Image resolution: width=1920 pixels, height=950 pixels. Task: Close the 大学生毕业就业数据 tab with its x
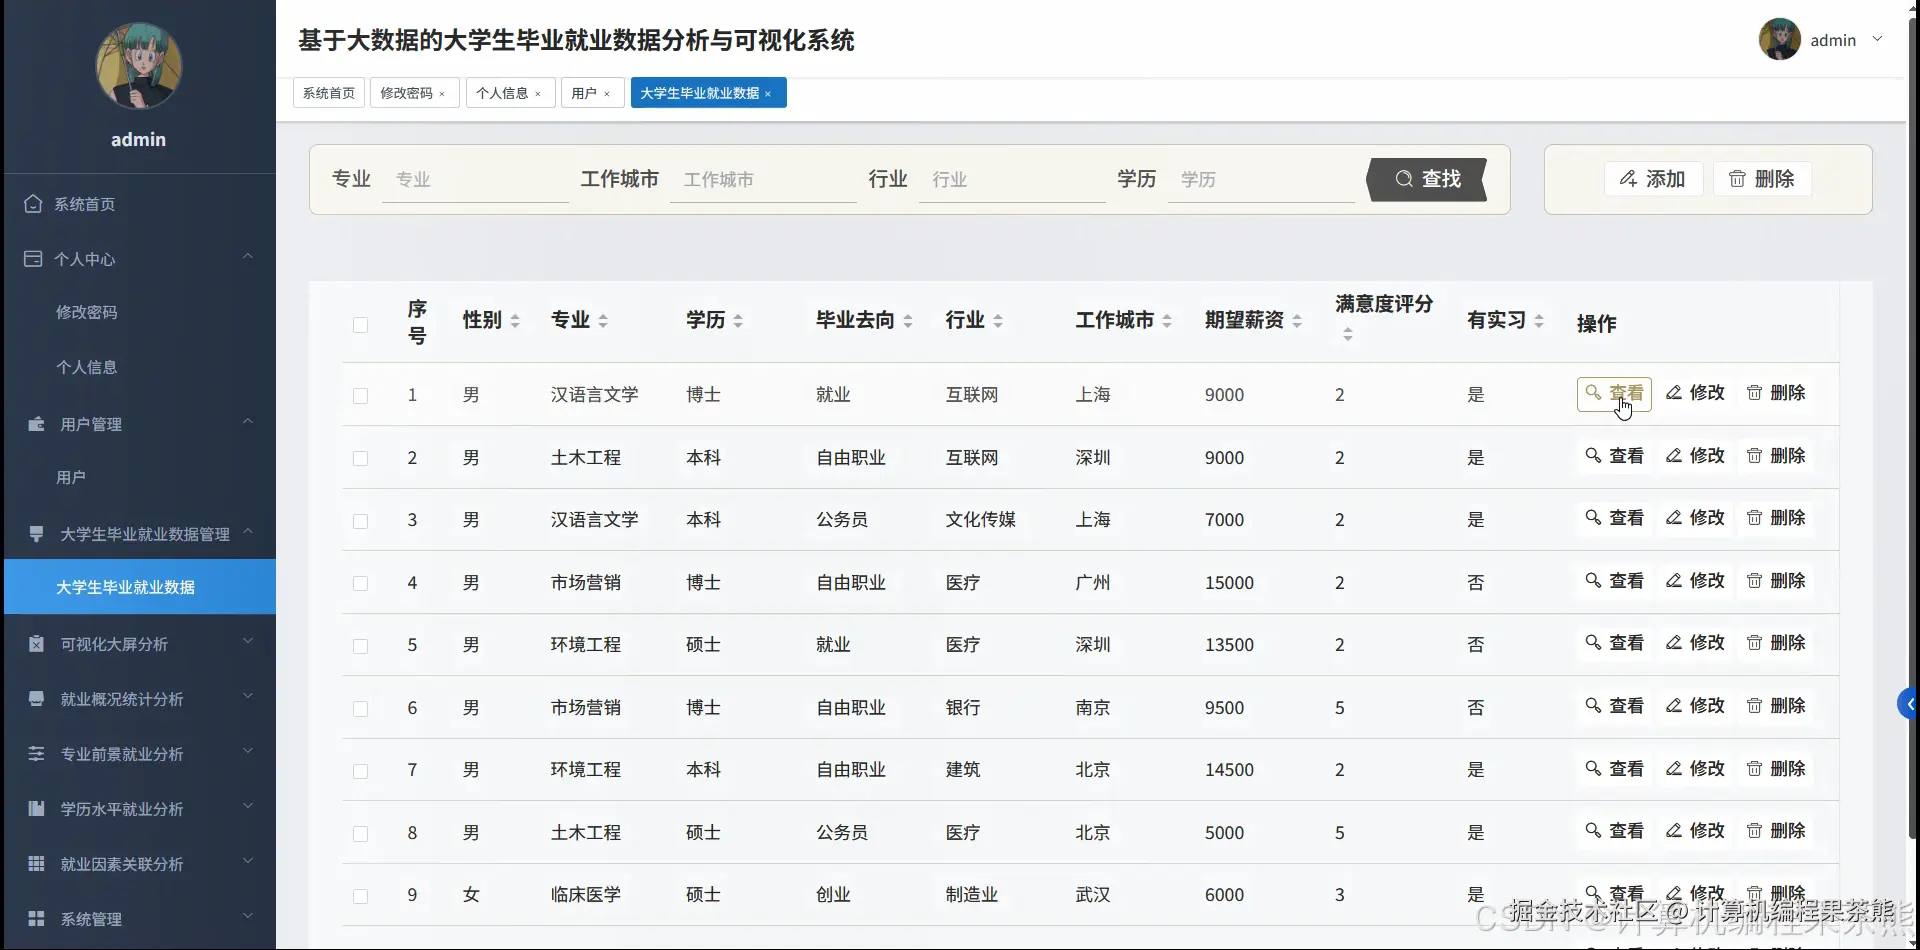768,94
